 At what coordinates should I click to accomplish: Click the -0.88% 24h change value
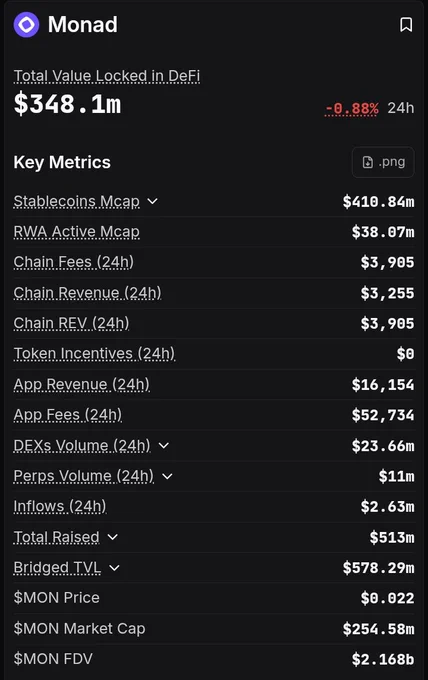[352, 108]
